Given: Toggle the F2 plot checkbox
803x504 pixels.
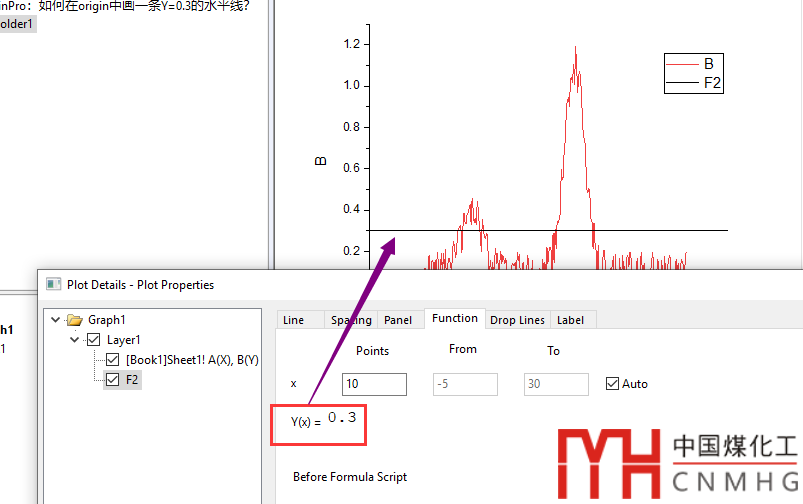Looking at the screenshot, I should pyautogui.click(x=113, y=379).
